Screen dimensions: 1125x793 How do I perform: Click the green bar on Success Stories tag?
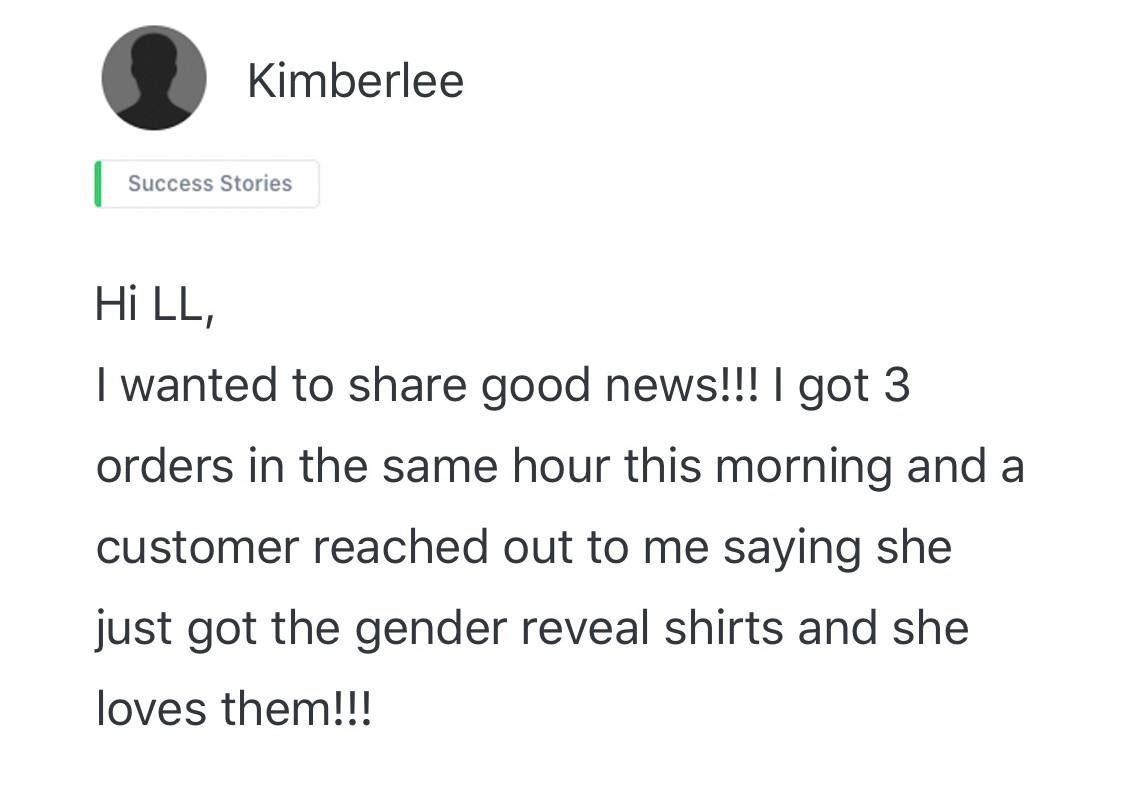pos(98,184)
